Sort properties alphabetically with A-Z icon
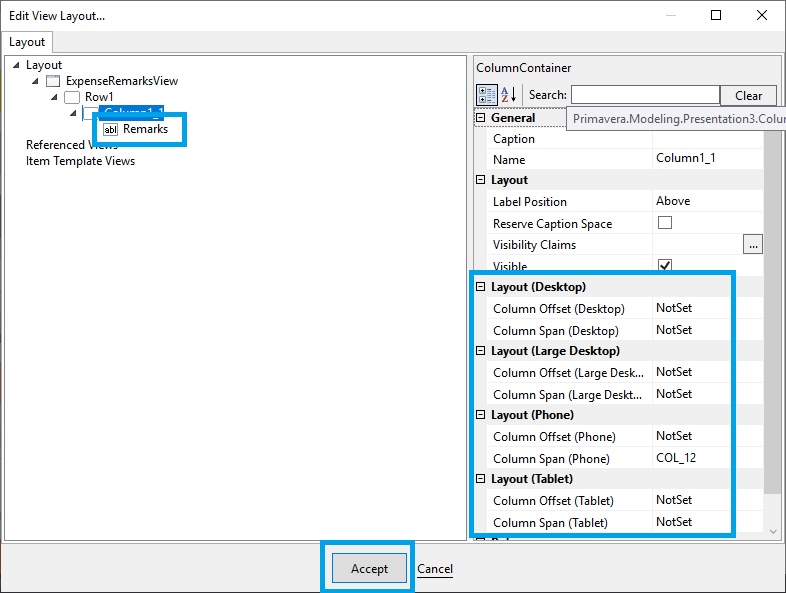Screen dimensions: 786x593 tap(508, 95)
